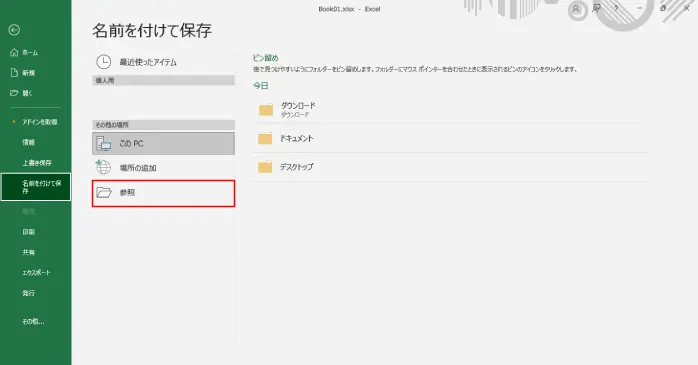Choose 上書き保存 (Save) in the sidebar
This screenshot has width=698, height=365.
click(36, 163)
